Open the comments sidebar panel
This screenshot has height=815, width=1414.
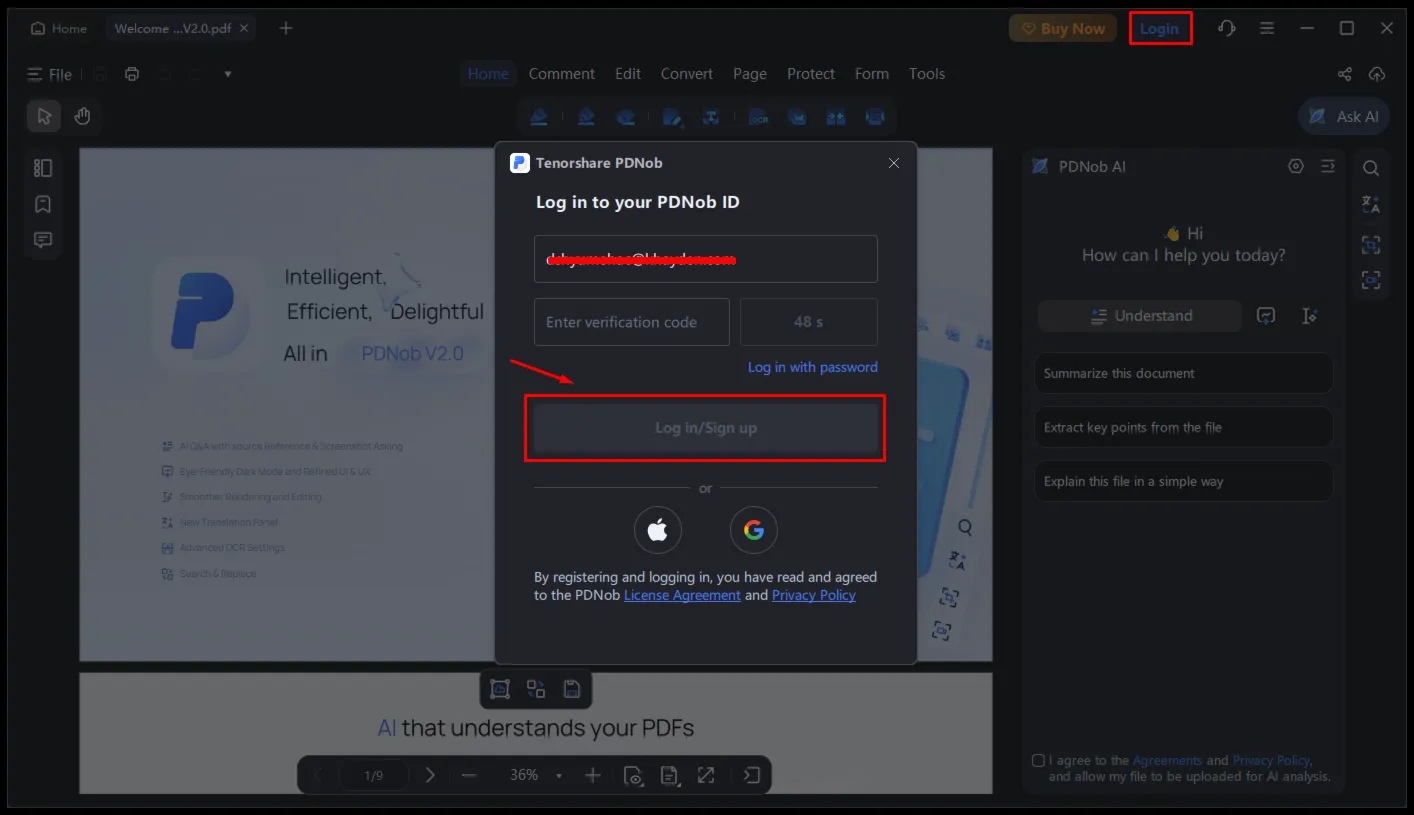coord(43,240)
